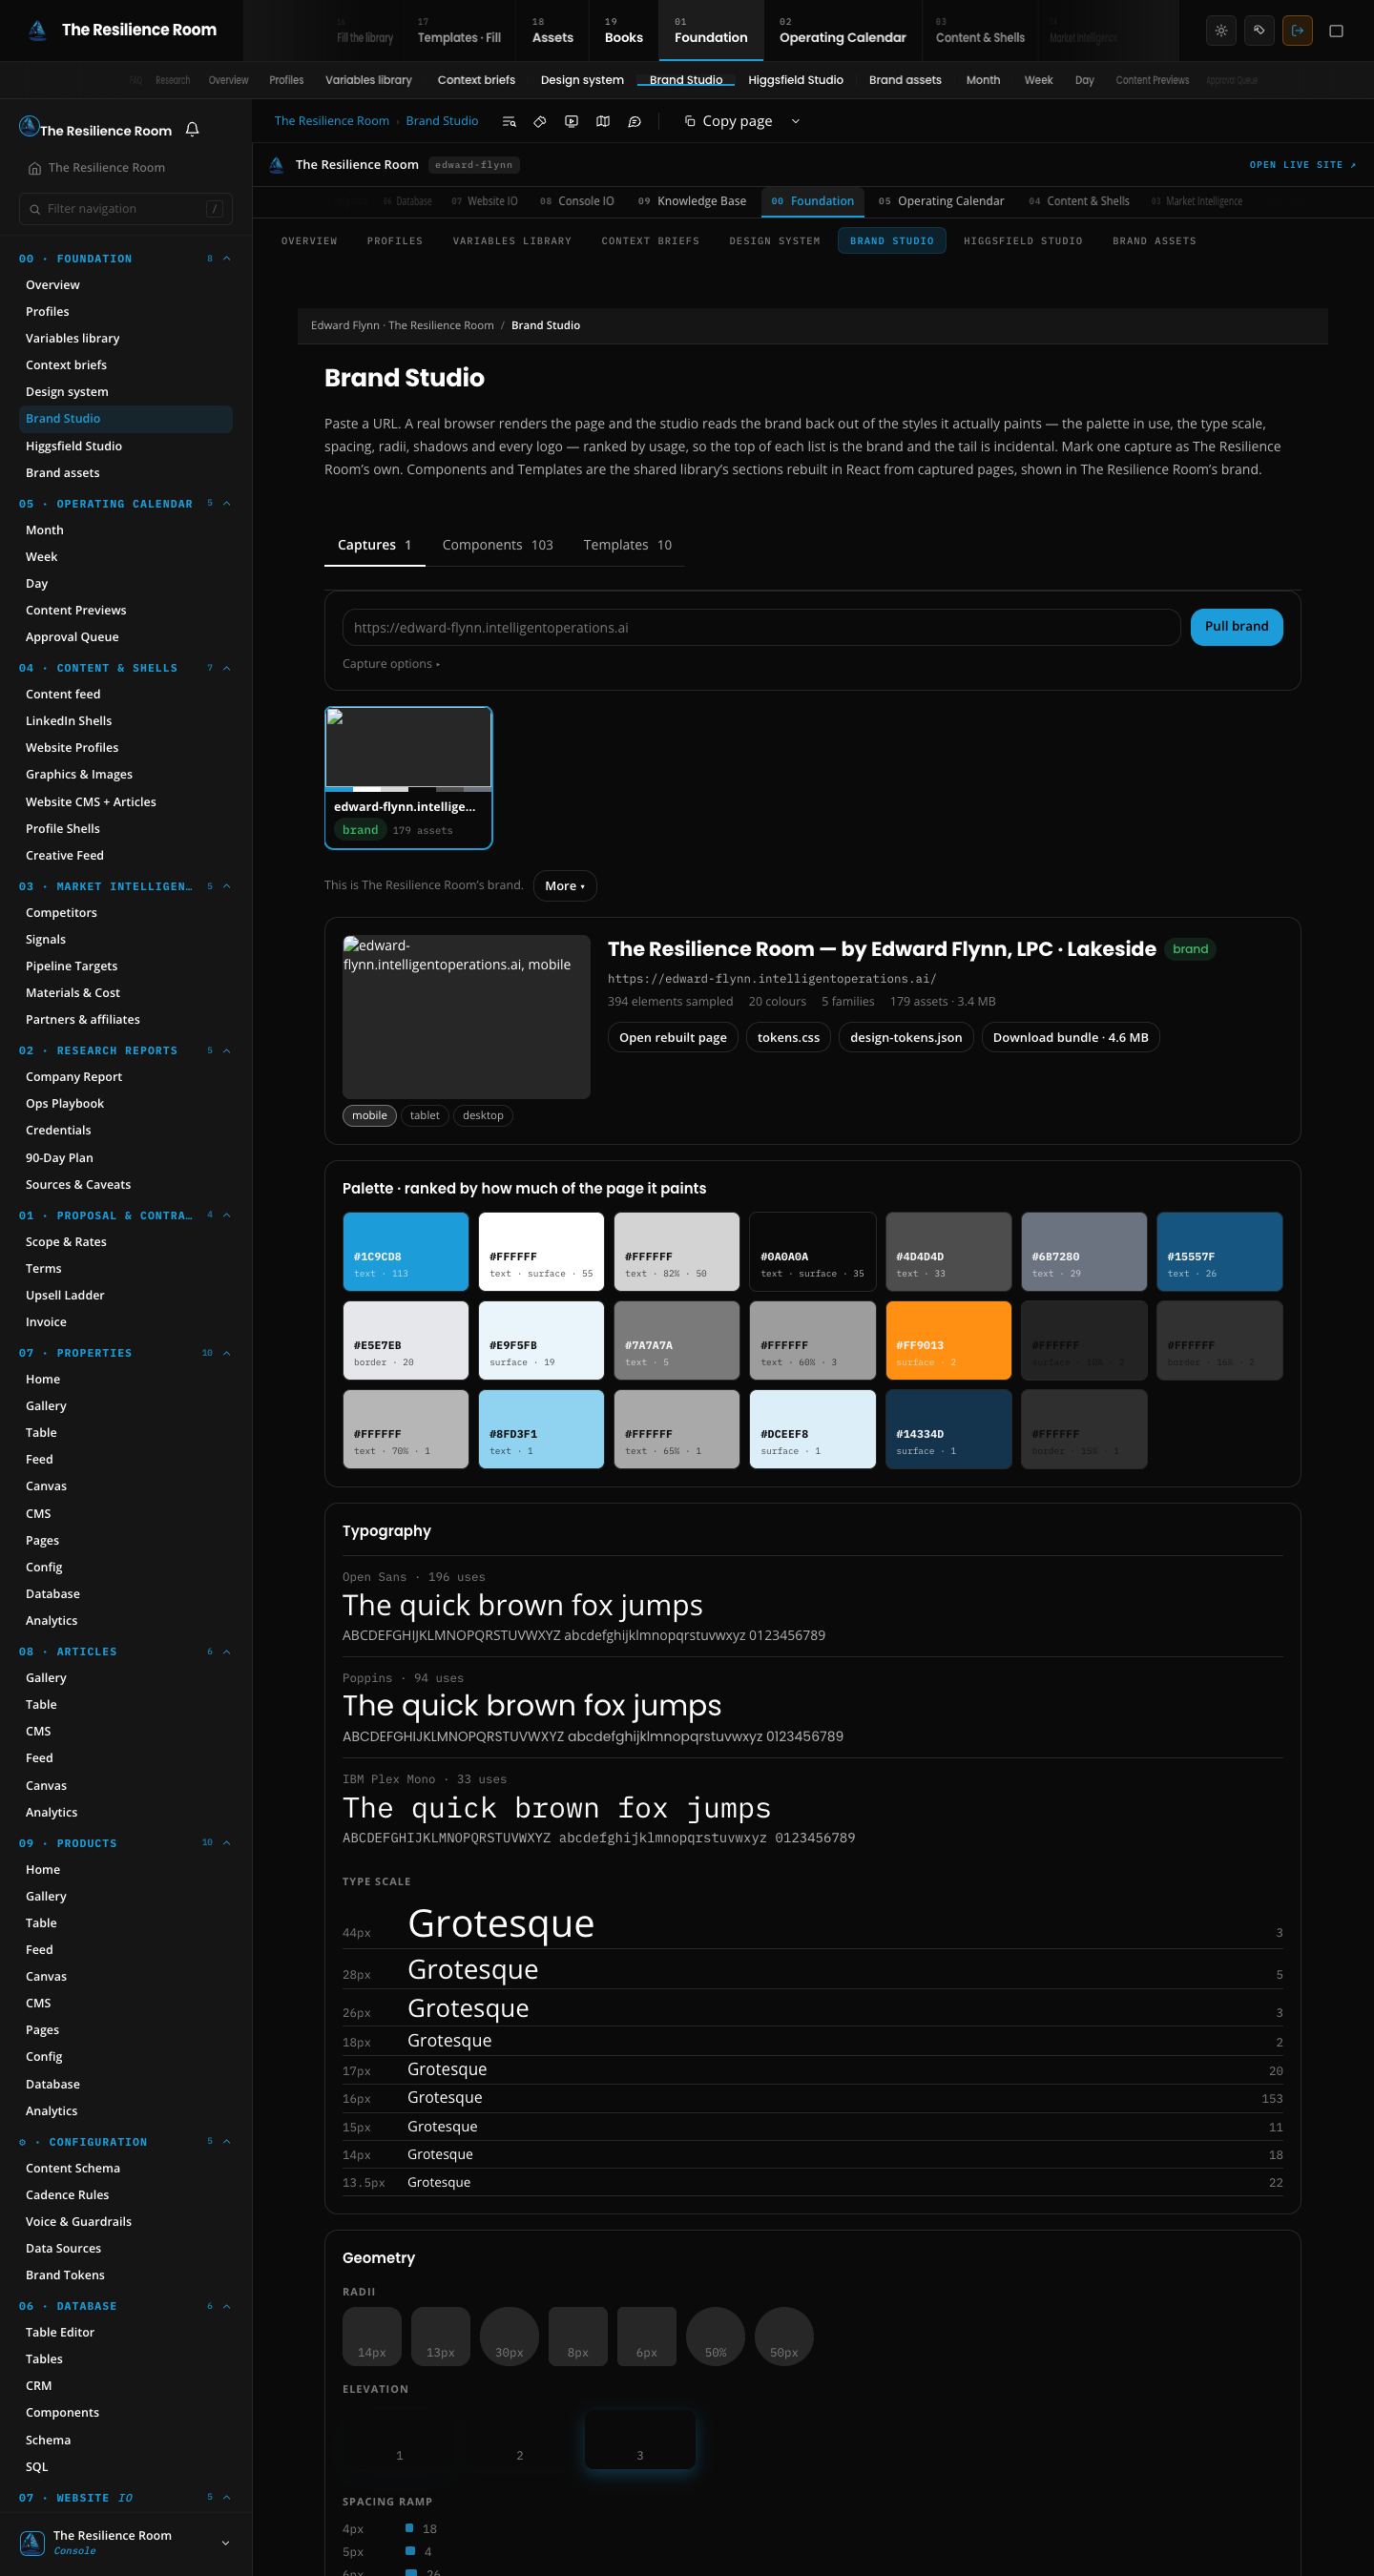
Task: Click the open map icon in page toolbar
Action: tap(603, 121)
